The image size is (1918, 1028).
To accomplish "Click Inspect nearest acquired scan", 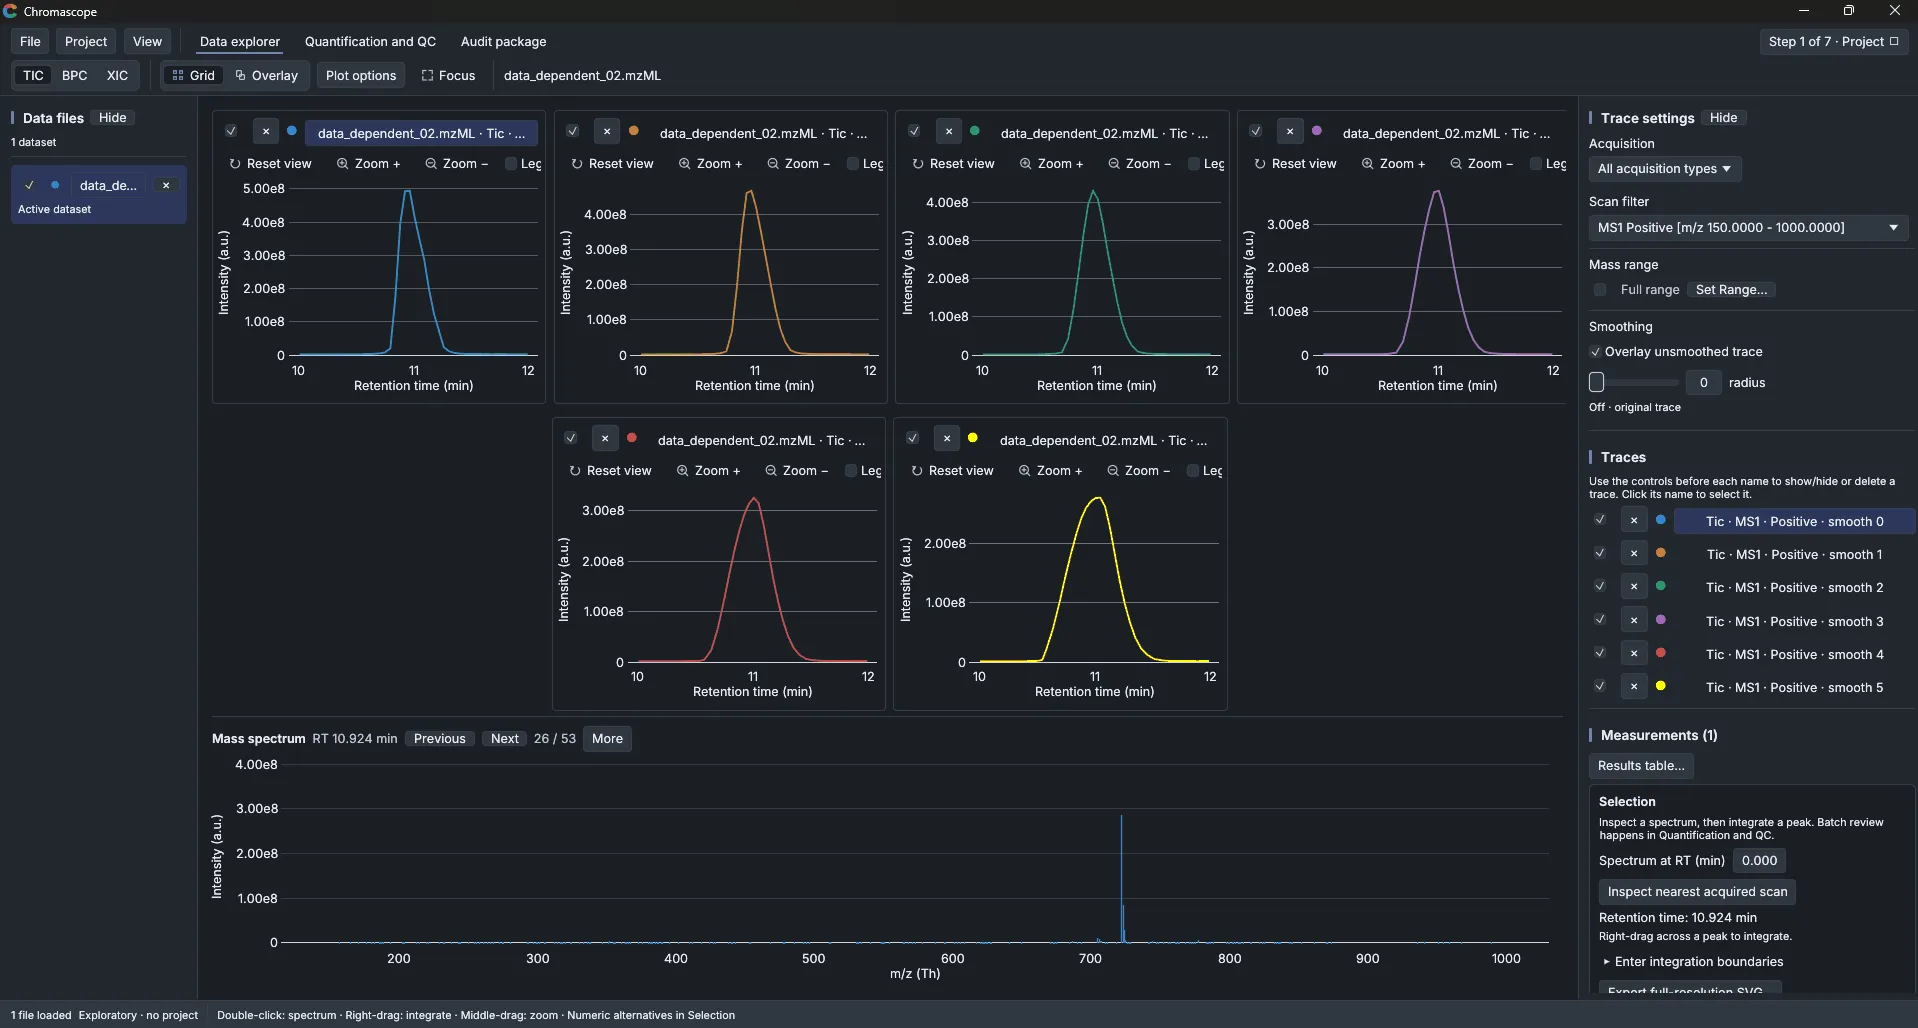I will 1697,892.
